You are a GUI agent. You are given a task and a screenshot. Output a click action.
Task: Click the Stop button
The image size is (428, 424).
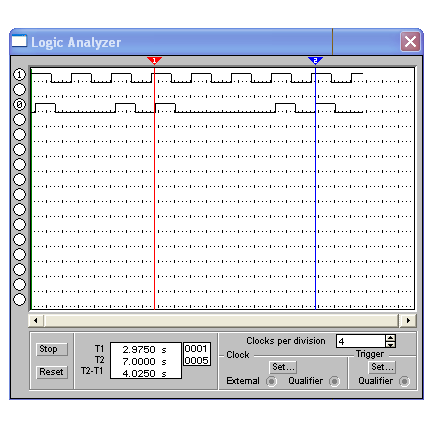pyautogui.click(x=52, y=349)
